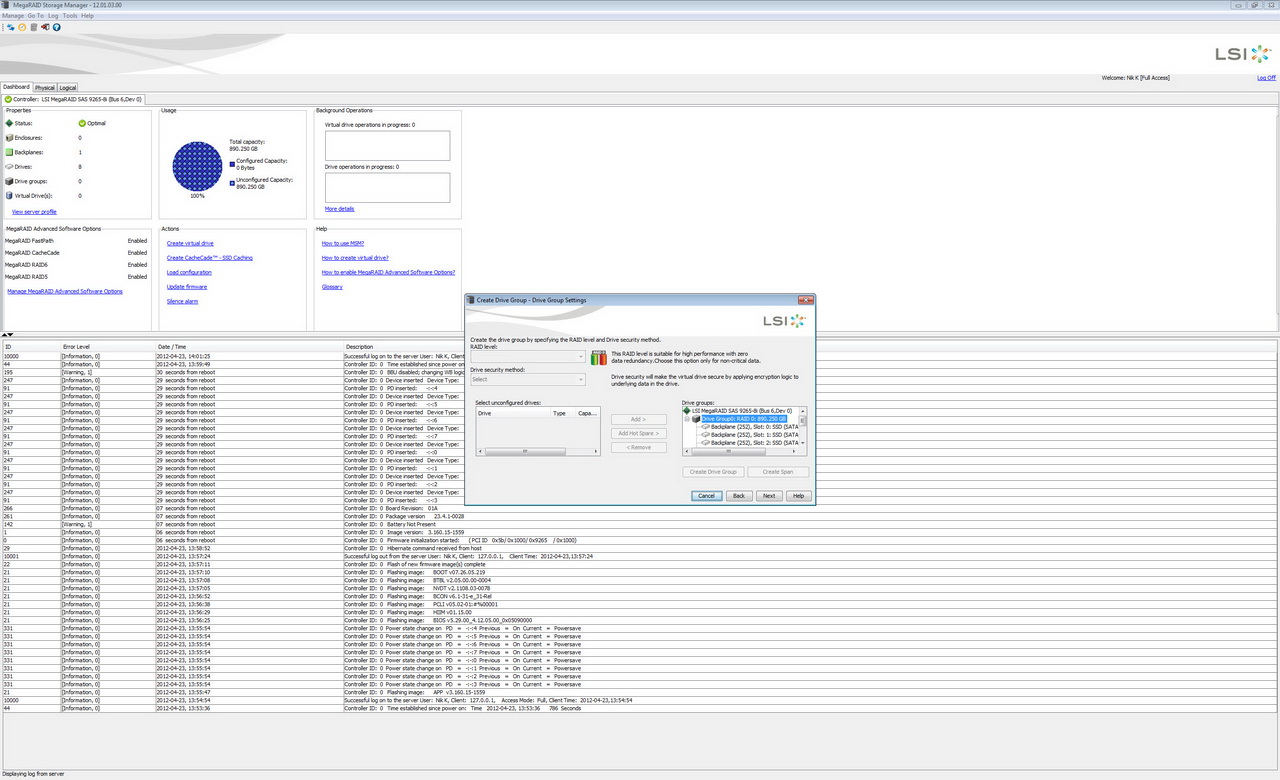Click the Configured Capacity legend swatch
This screenshot has width=1280, height=780.
(x=232, y=162)
